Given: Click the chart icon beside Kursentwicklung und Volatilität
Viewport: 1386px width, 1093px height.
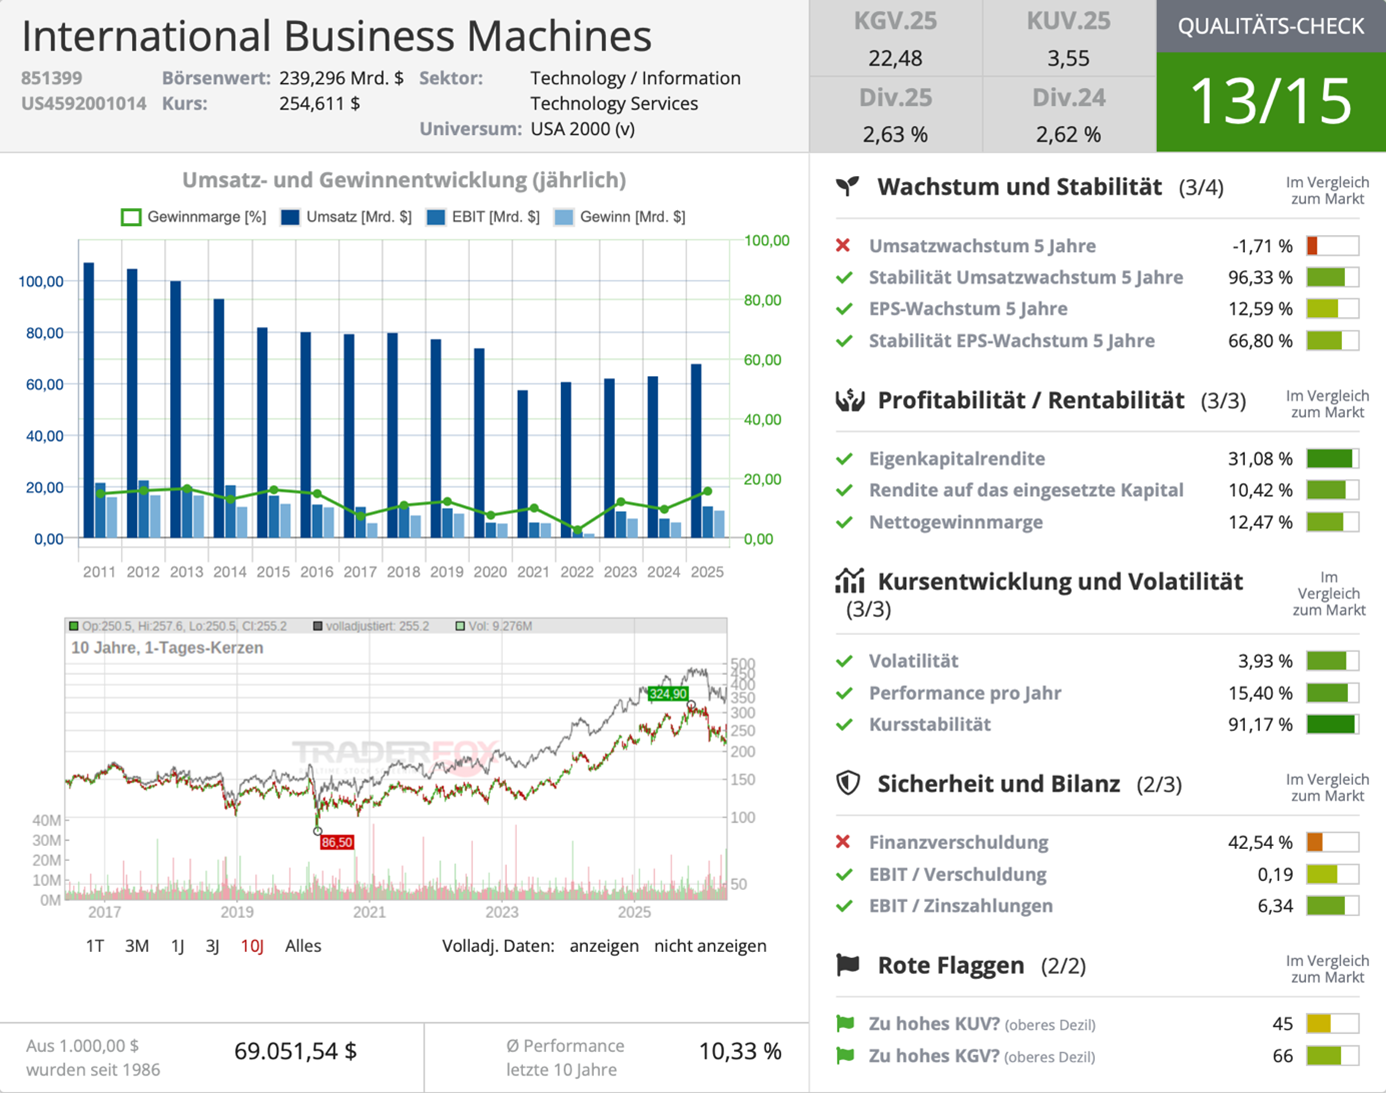Looking at the screenshot, I should [x=849, y=580].
